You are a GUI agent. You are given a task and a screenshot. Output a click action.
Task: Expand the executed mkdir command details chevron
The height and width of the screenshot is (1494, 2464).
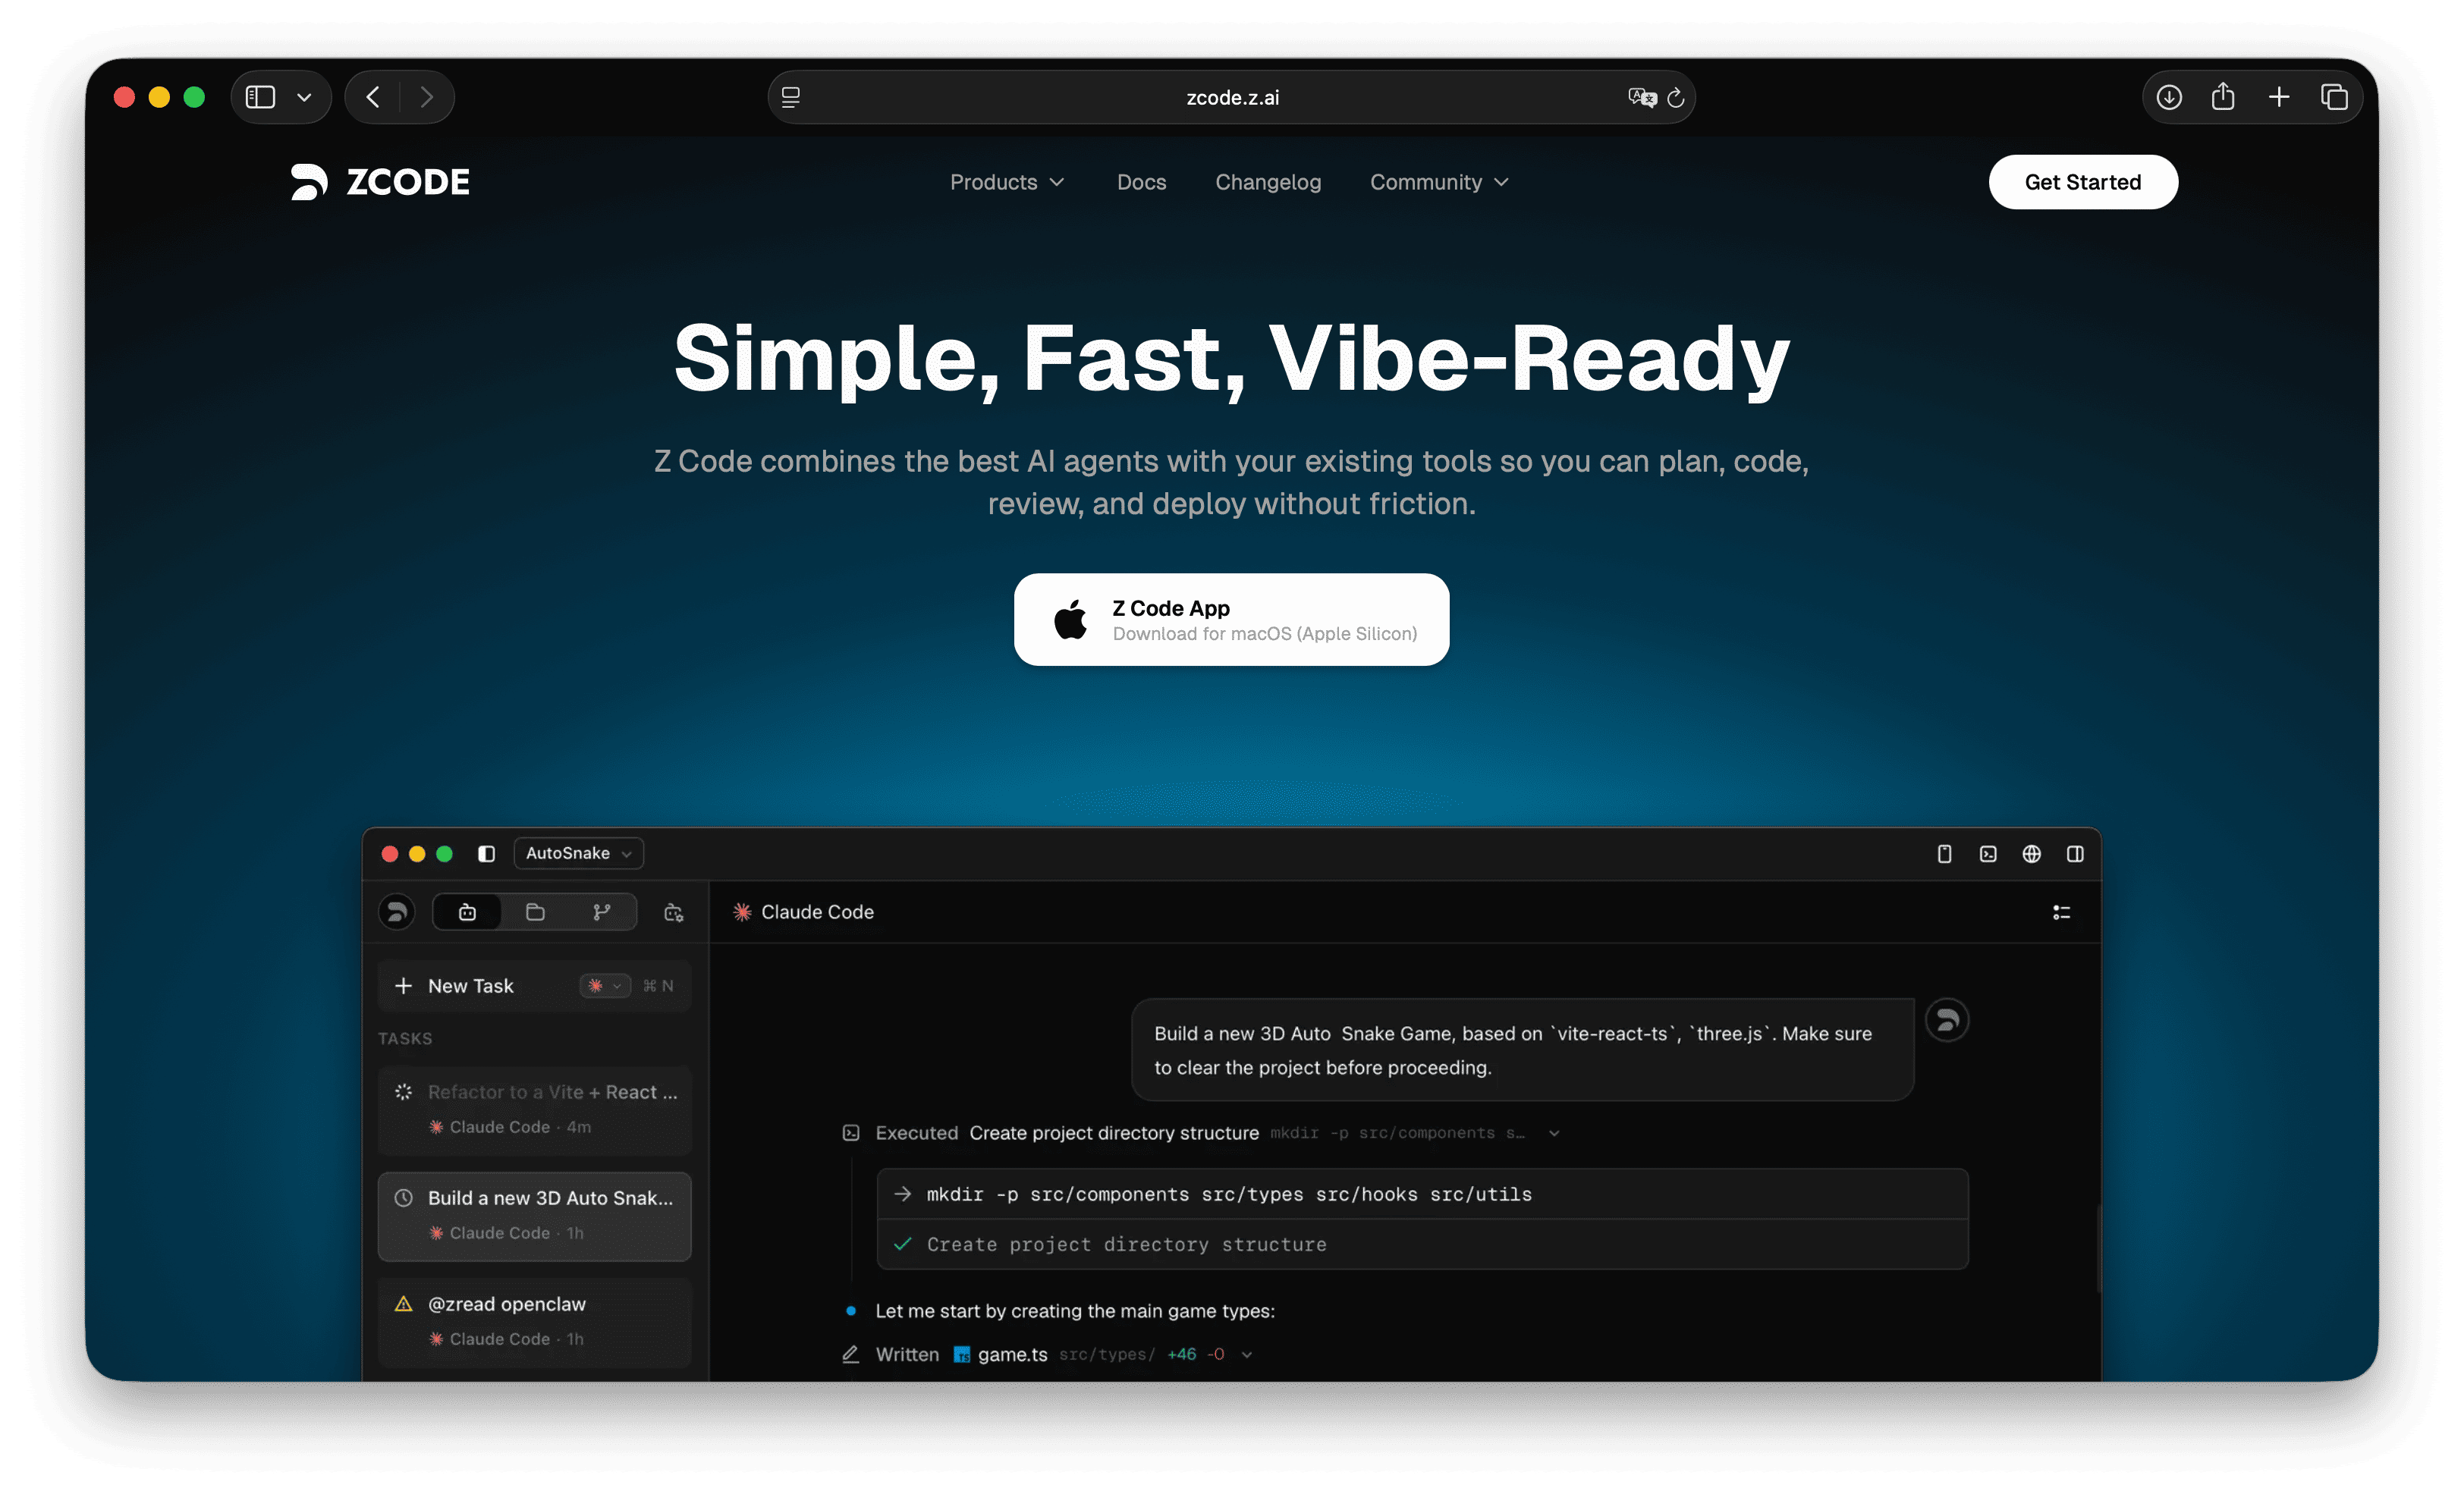pyautogui.click(x=1553, y=1133)
